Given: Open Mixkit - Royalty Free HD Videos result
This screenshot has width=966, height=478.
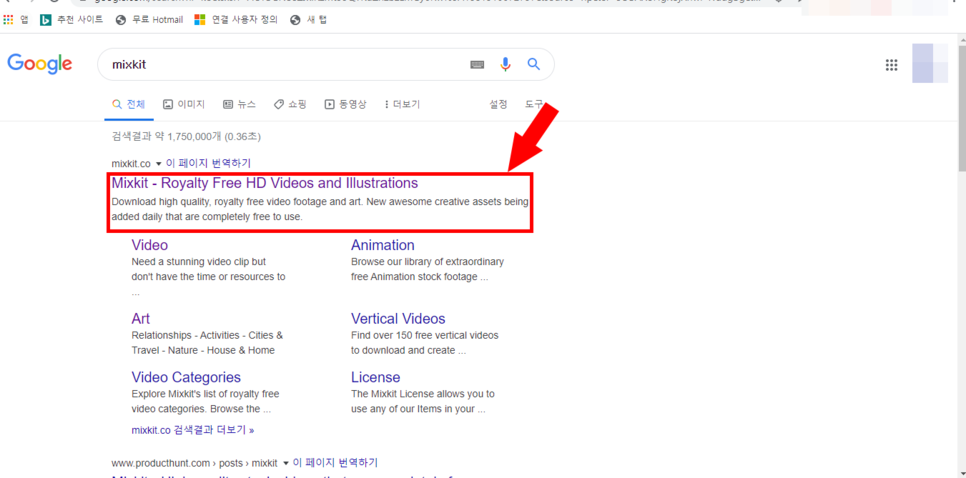Looking at the screenshot, I should point(265,183).
